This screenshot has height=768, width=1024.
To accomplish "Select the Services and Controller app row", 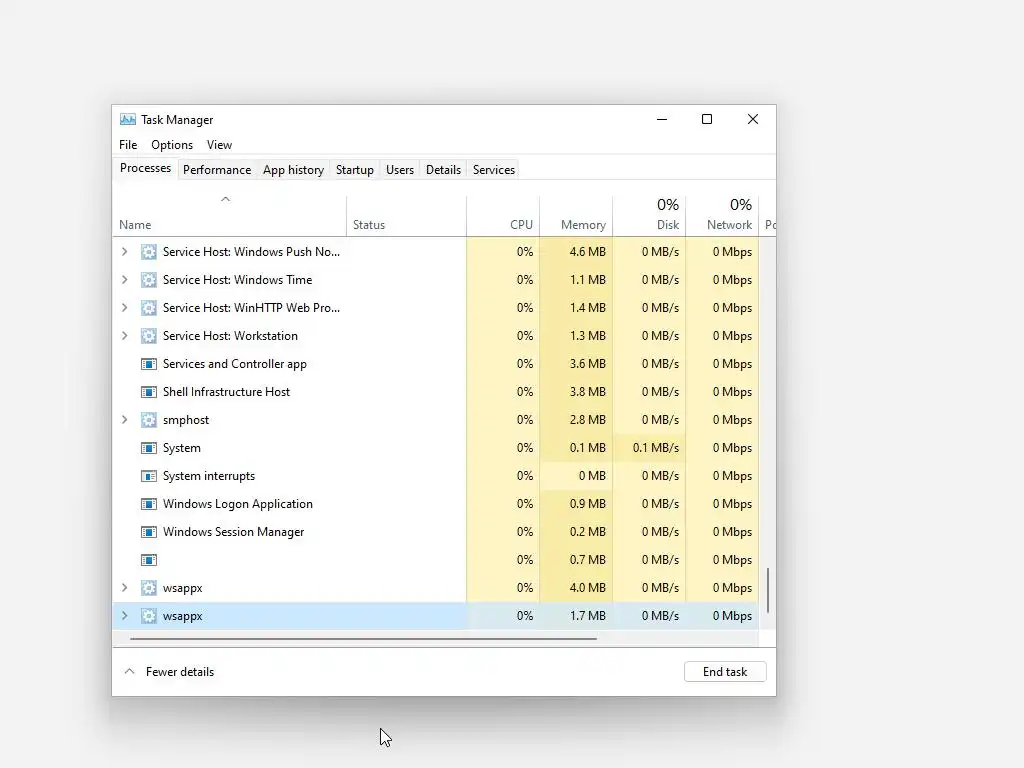I will [x=436, y=364].
